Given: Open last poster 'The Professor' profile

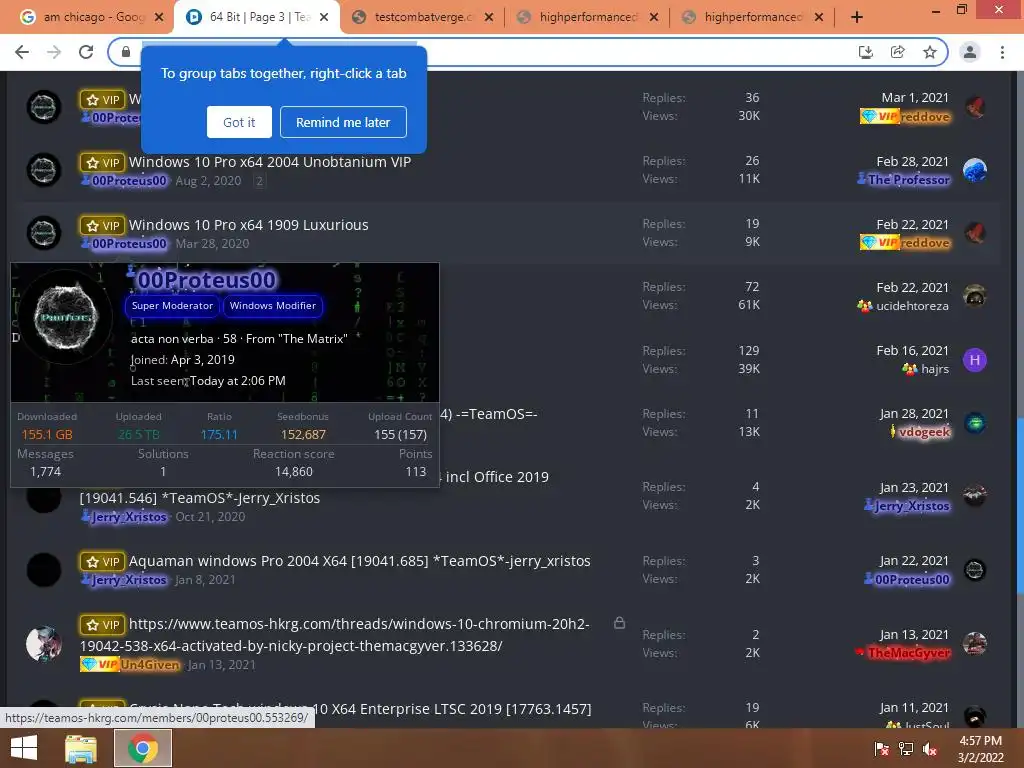Looking at the screenshot, I should click(908, 180).
